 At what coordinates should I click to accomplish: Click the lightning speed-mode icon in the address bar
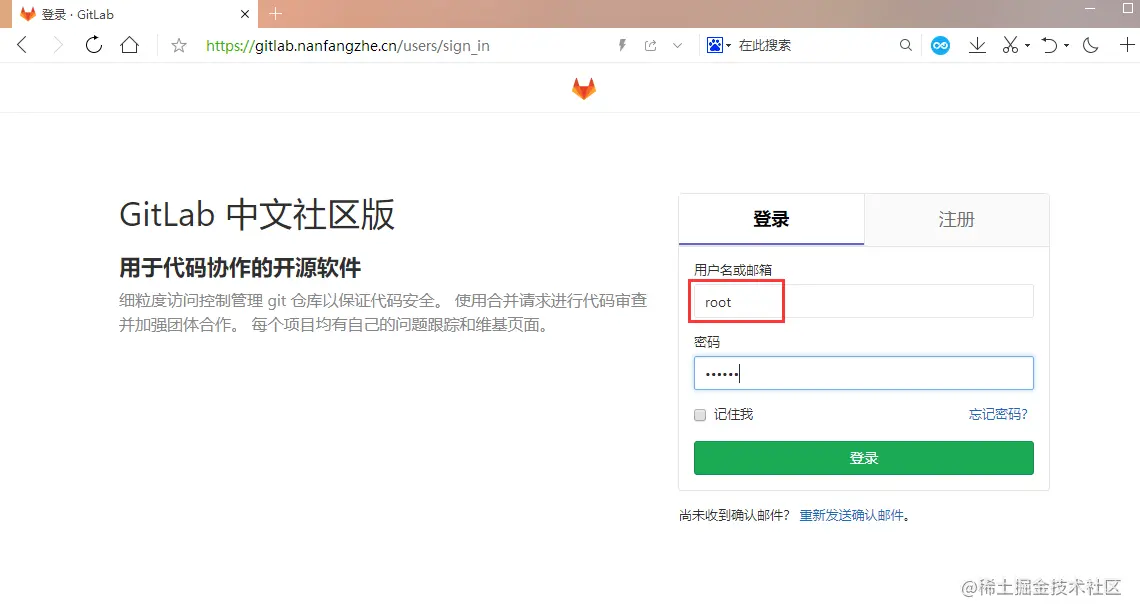(x=622, y=45)
